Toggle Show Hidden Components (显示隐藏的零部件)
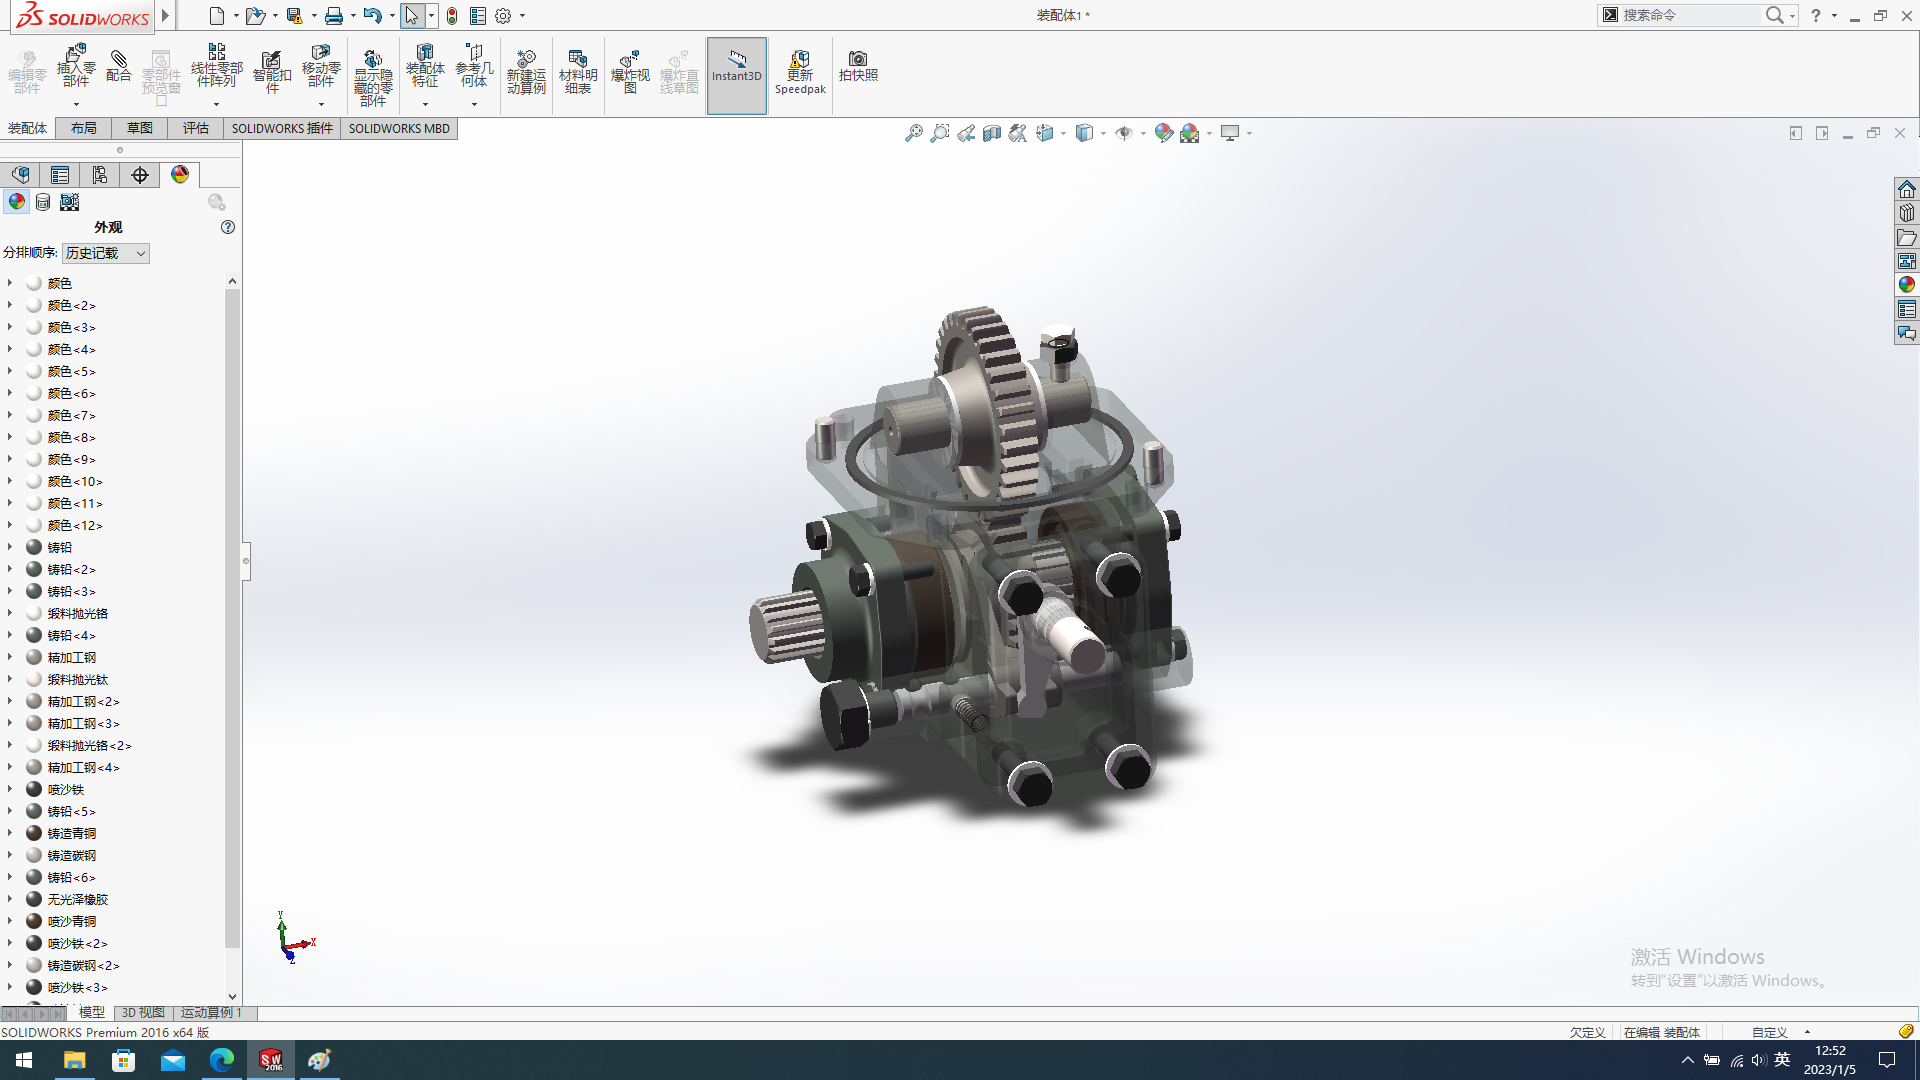This screenshot has height=1080, width=1920. tap(372, 77)
